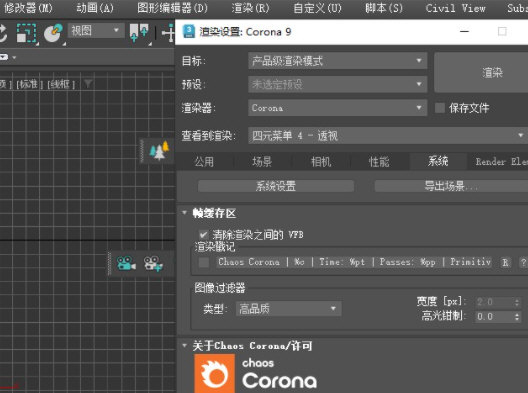Switch to the Common tab
Image resolution: width=528 pixels, height=393 pixels.
click(204, 162)
